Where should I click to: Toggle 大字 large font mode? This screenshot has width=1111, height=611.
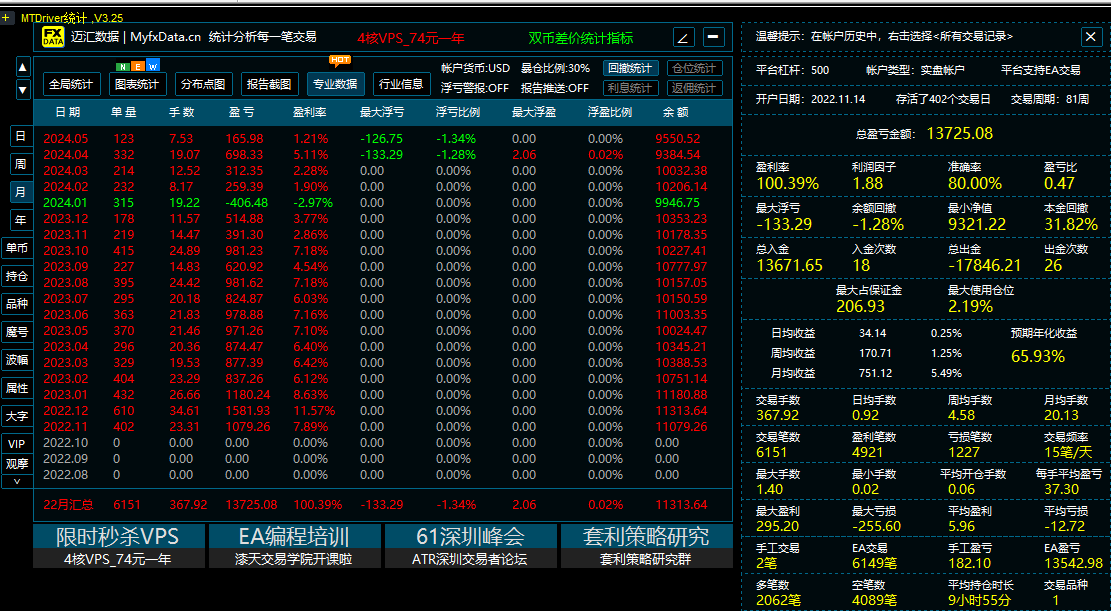[x=17, y=415]
